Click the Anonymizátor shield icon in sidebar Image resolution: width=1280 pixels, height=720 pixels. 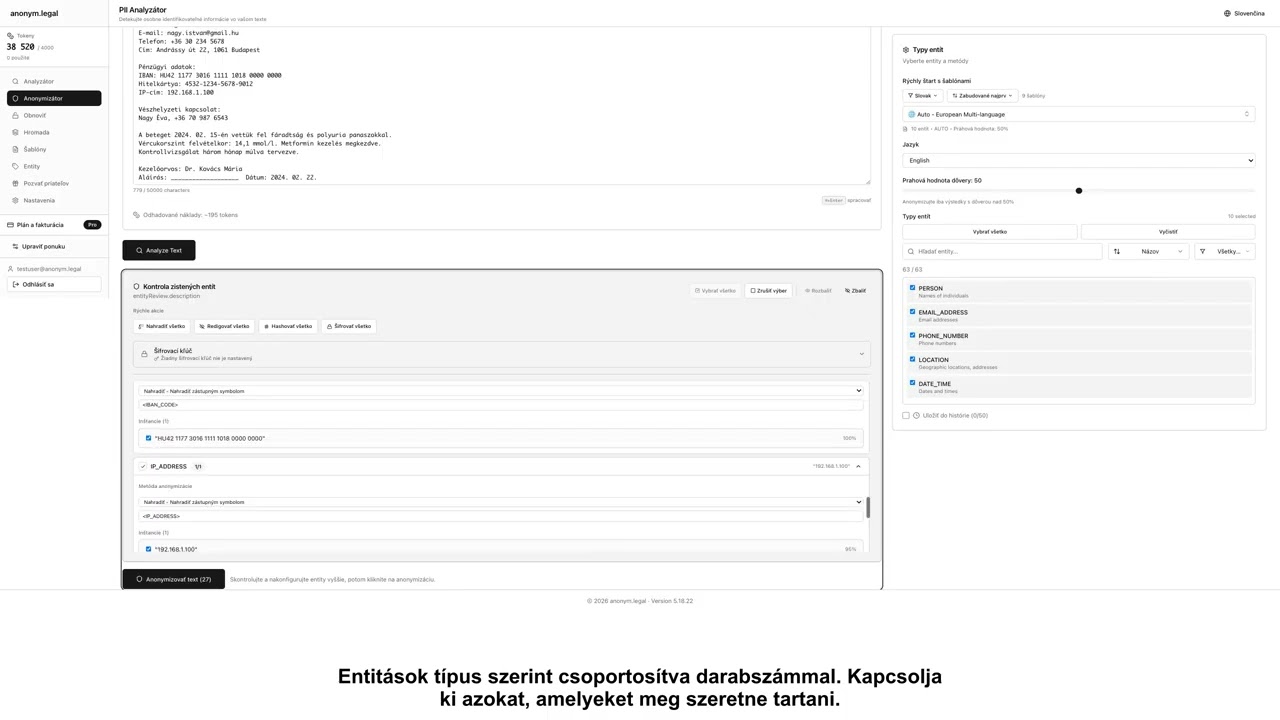click(15, 98)
